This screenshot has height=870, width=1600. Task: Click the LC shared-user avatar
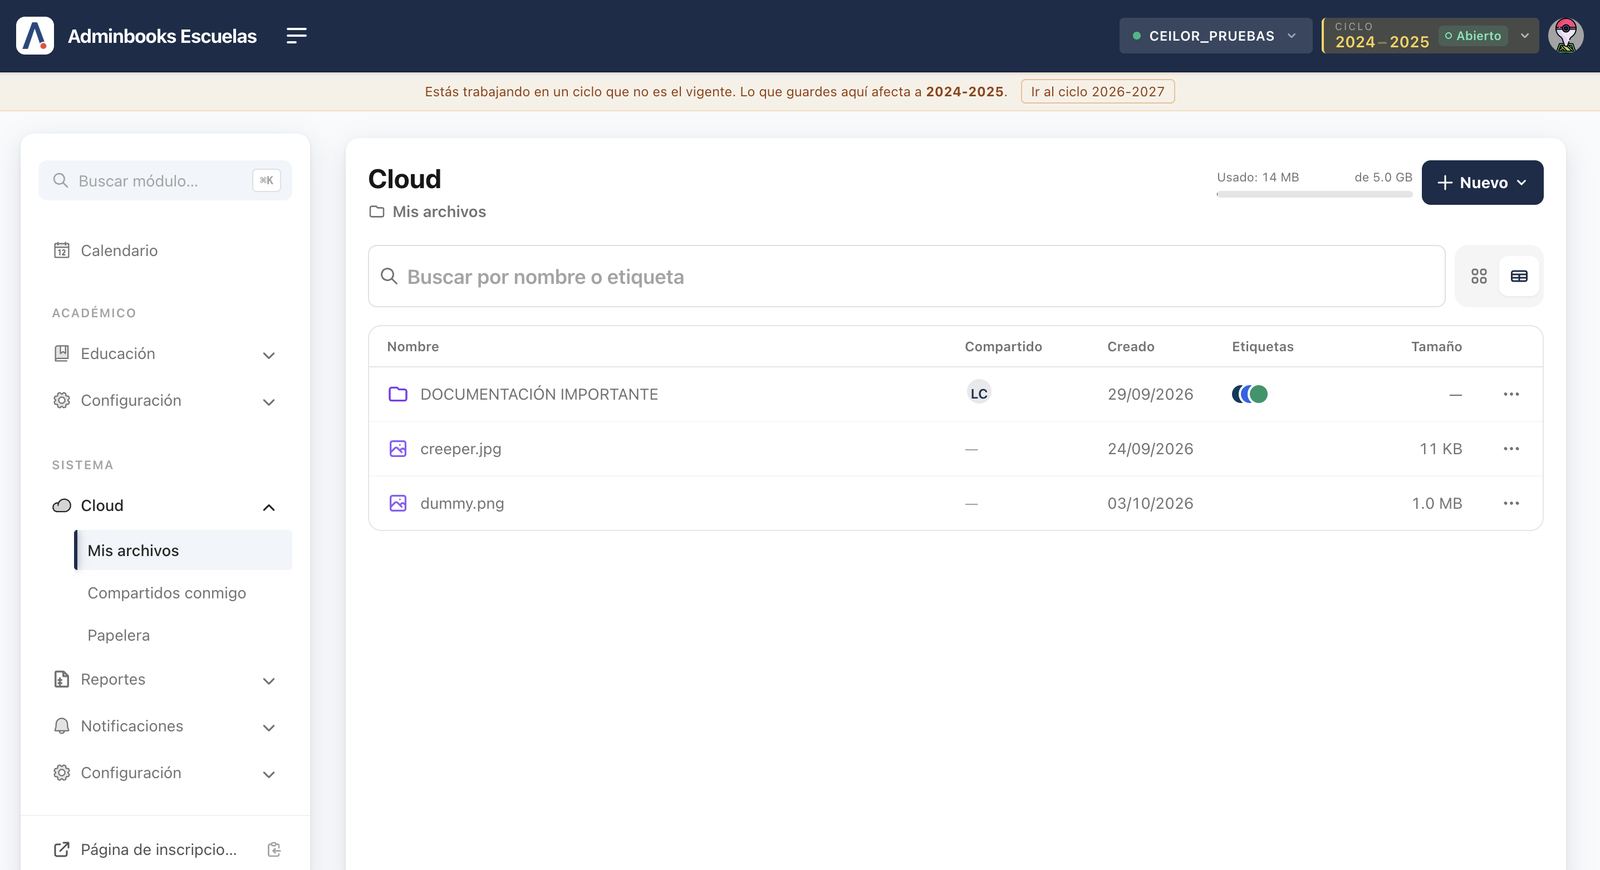pos(979,393)
